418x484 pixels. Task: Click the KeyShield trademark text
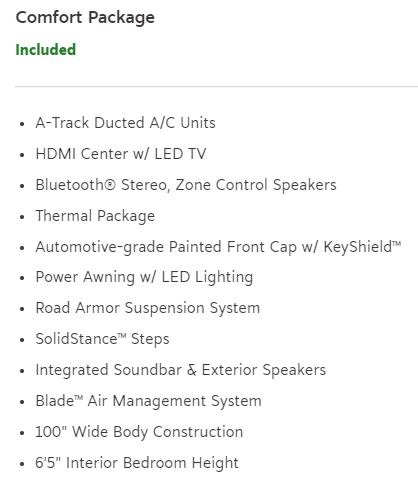[x=362, y=247]
